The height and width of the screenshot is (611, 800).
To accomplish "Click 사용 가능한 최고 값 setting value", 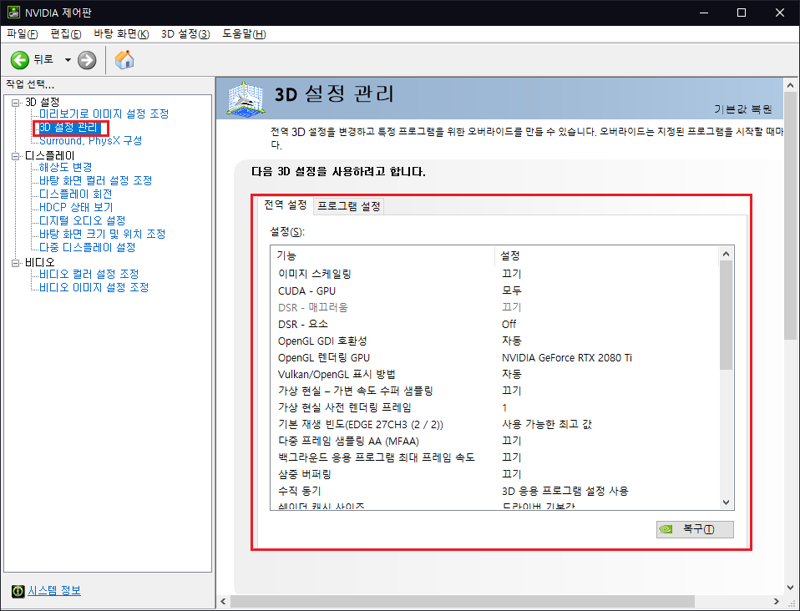I will pos(546,424).
